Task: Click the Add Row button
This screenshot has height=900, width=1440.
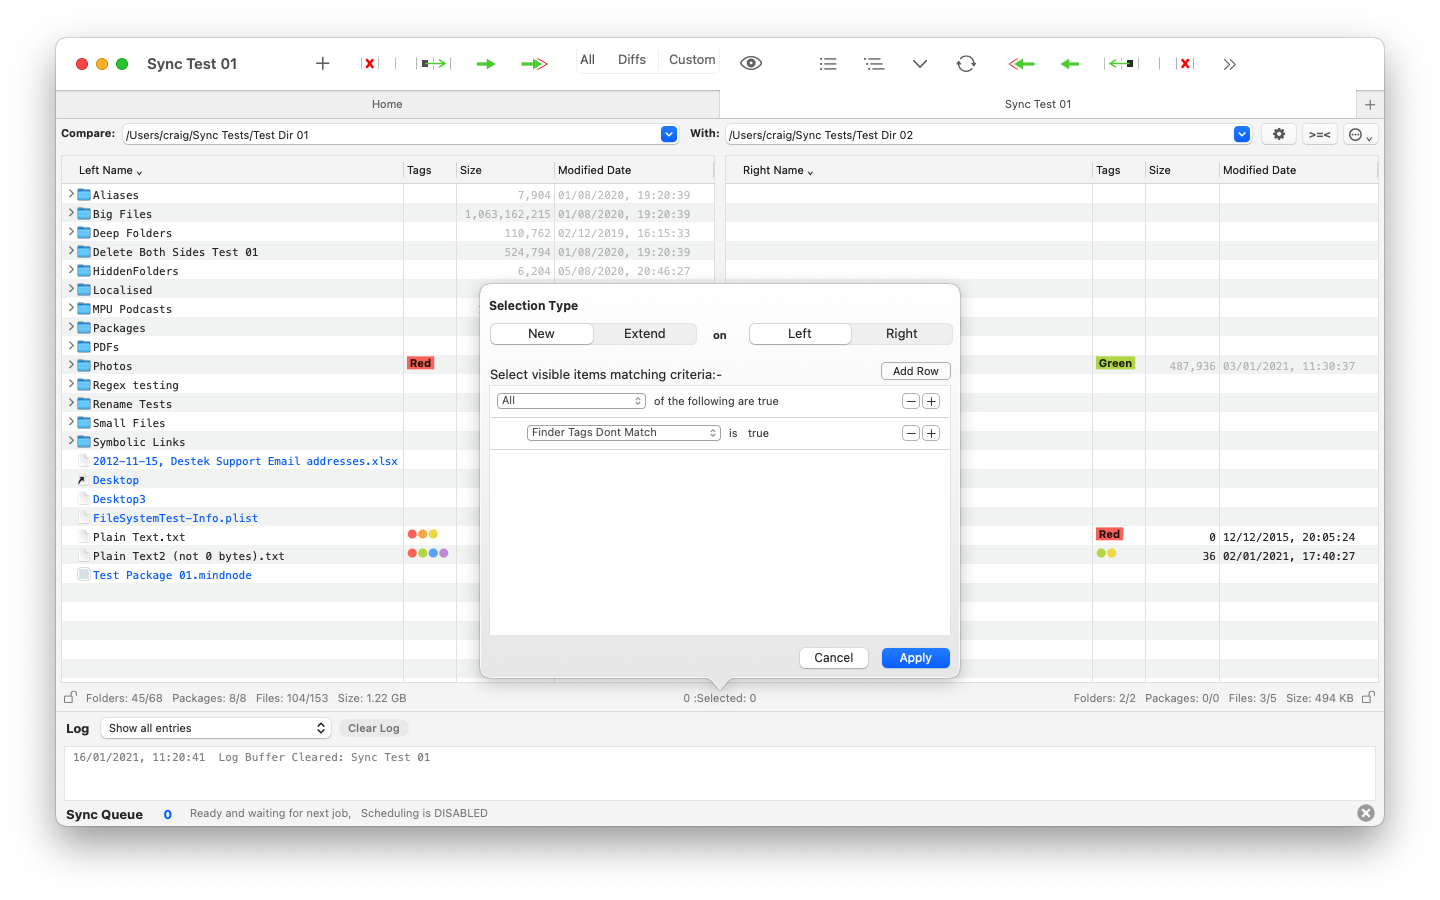Action: pos(915,371)
